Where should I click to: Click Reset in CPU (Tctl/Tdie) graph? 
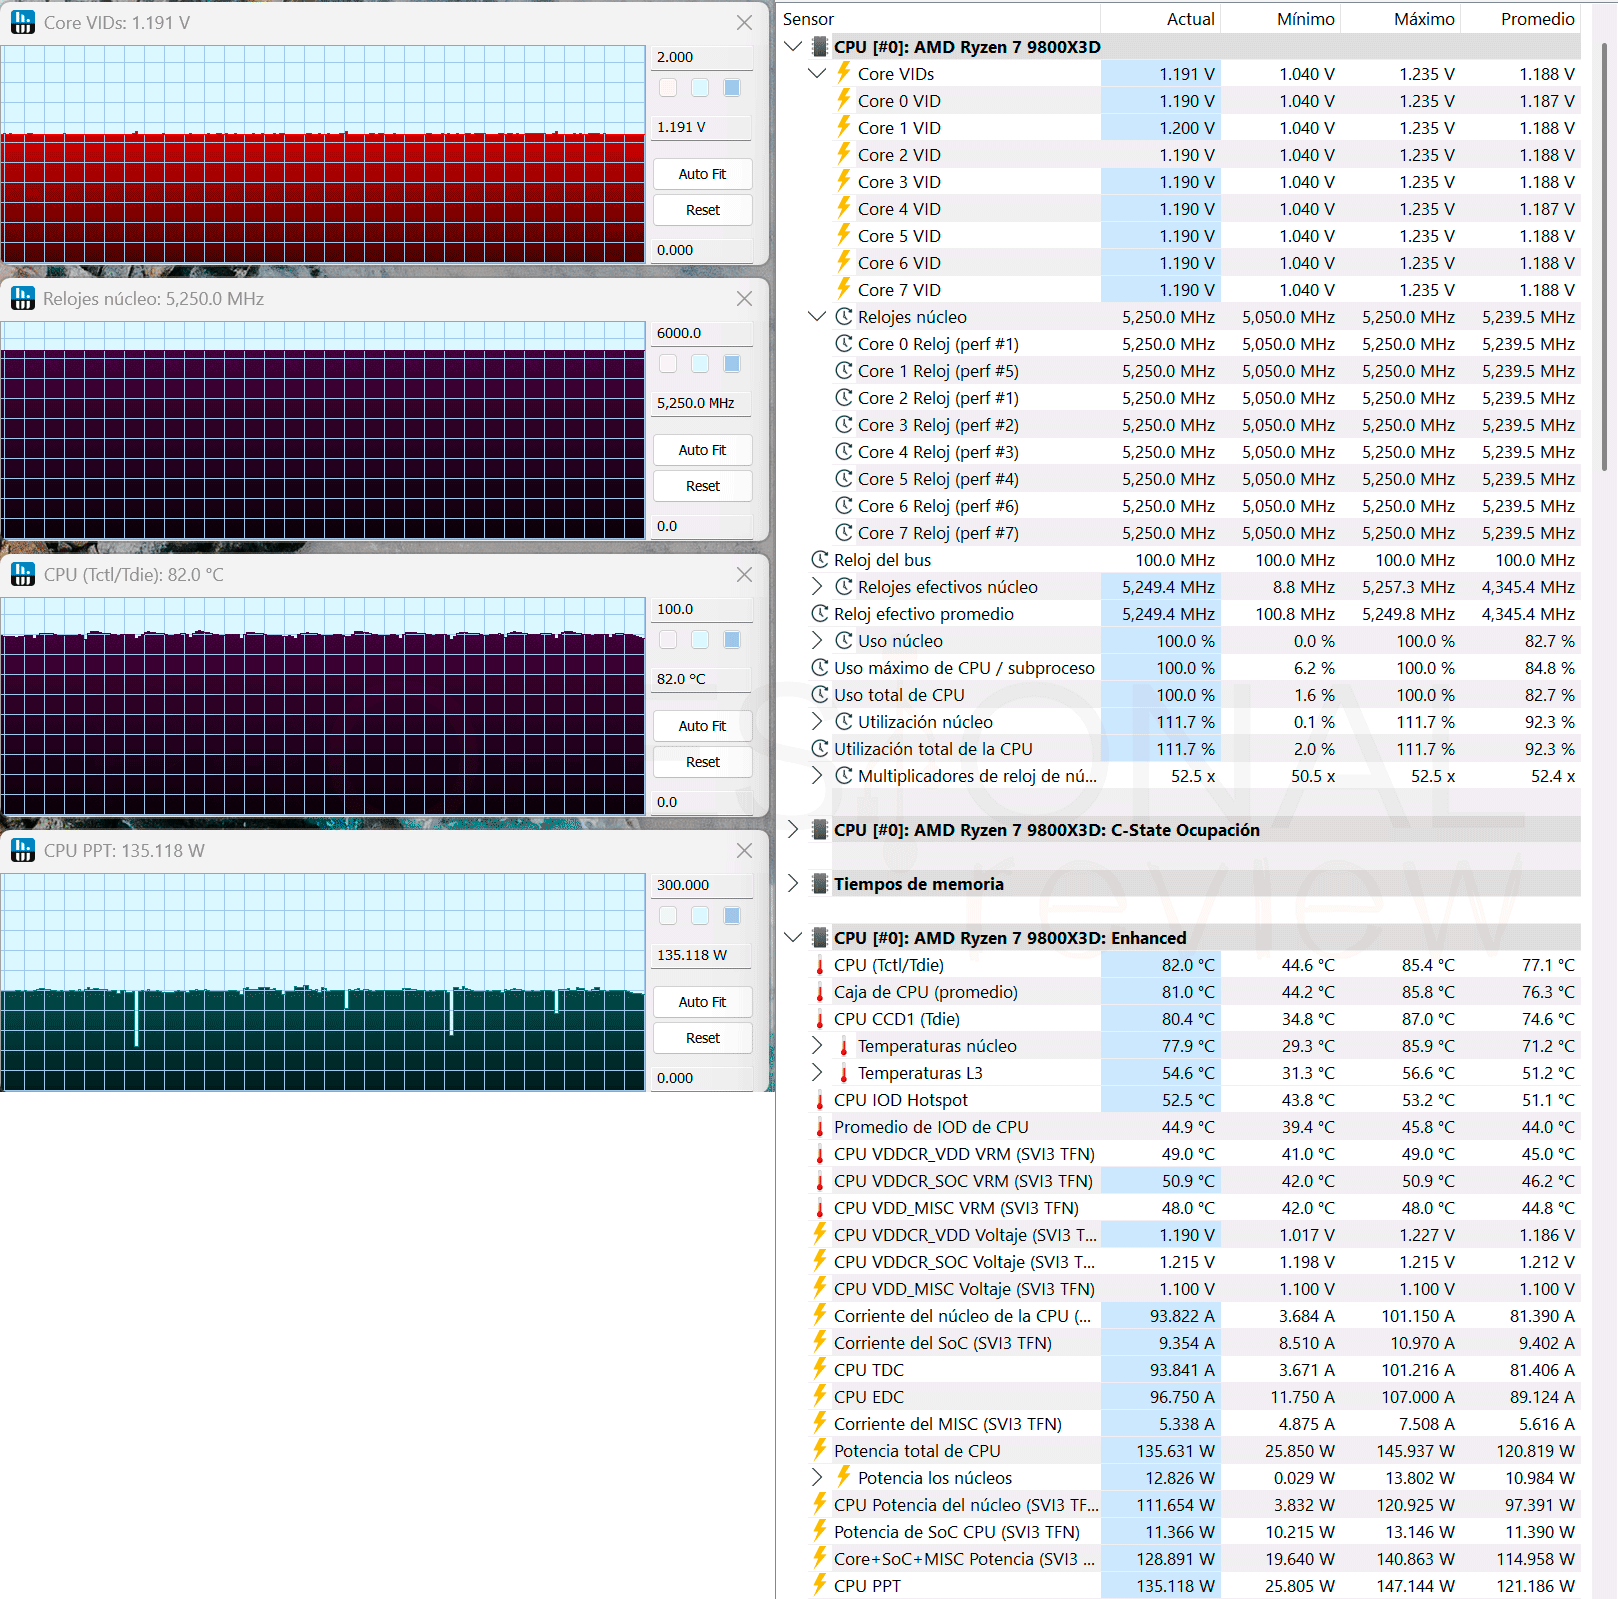click(702, 762)
